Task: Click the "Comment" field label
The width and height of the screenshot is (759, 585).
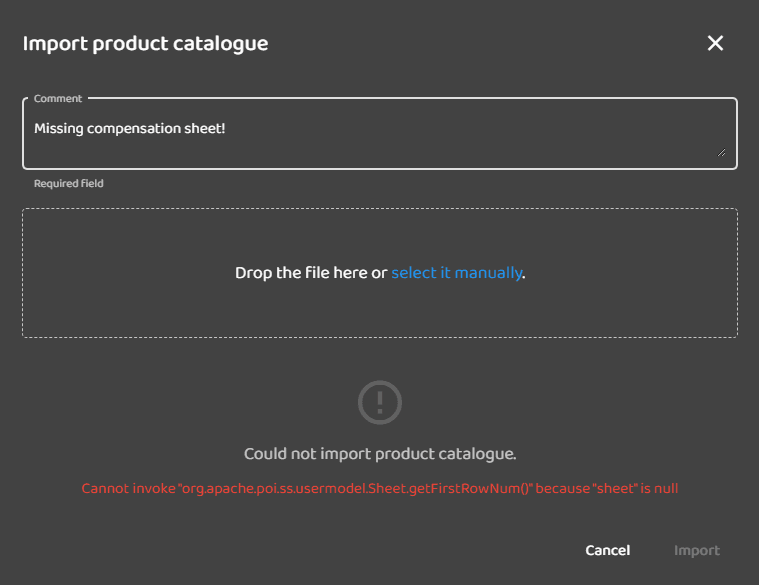Action: (58, 99)
